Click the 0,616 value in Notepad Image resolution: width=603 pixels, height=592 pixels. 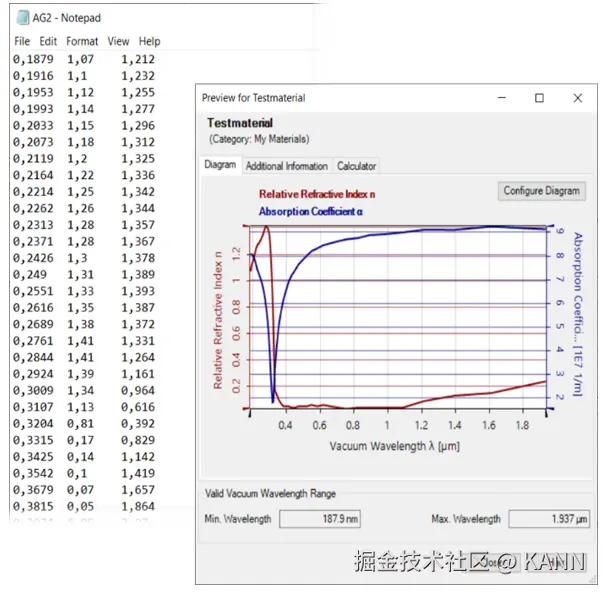pyautogui.click(x=138, y=407)
